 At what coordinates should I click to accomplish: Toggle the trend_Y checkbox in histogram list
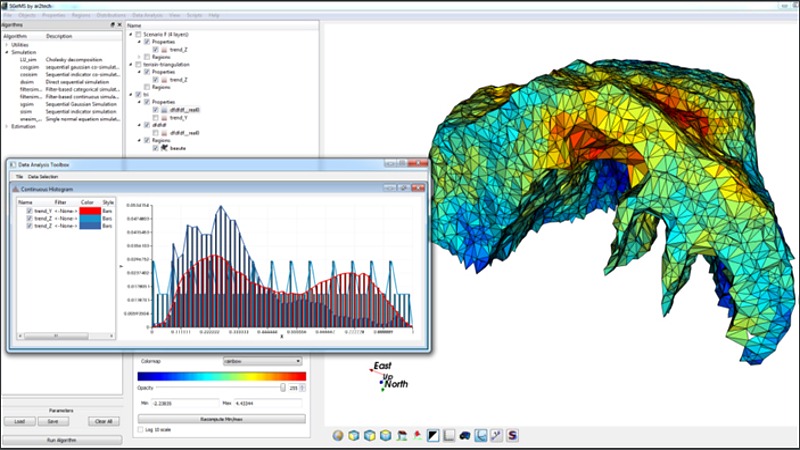30,211
